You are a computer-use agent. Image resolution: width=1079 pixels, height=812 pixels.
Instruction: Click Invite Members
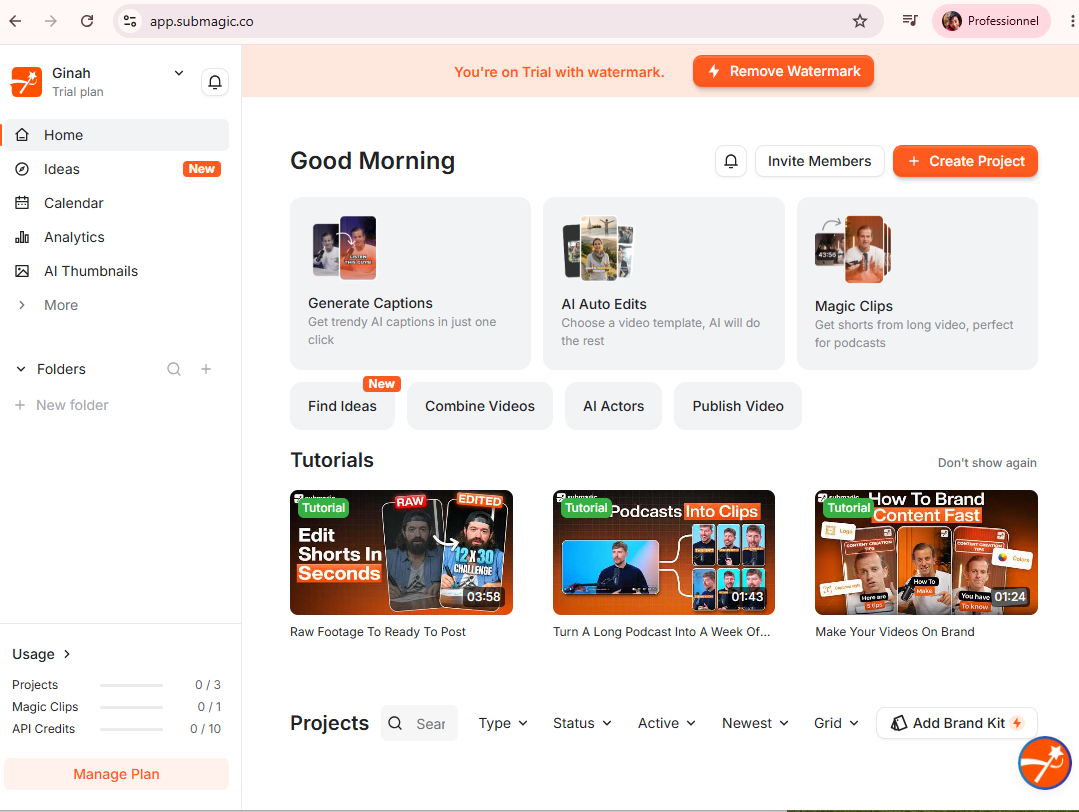[x=820, y=161]
